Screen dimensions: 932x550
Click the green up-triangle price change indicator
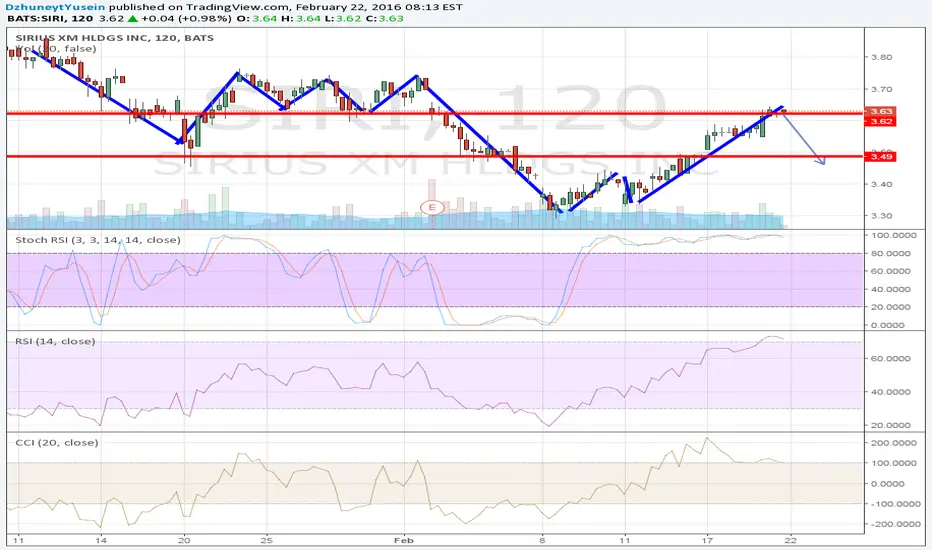[133, 18]
